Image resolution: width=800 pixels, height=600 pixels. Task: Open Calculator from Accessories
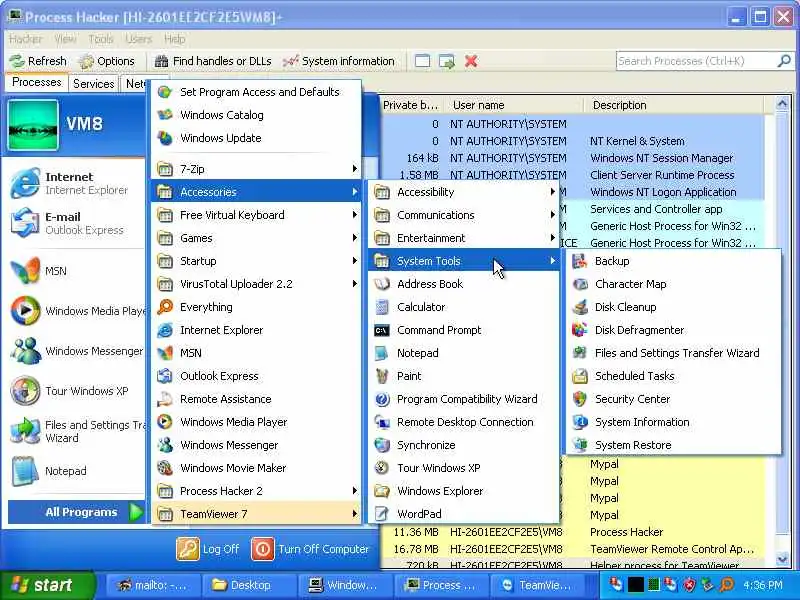click(x=463, y=307)
